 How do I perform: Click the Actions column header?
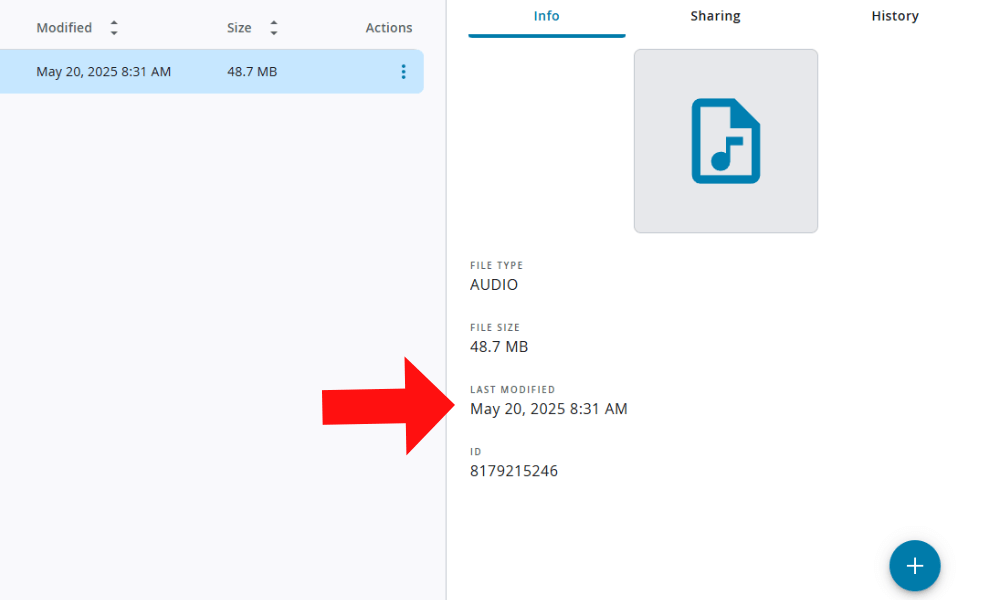coord(389,28)
